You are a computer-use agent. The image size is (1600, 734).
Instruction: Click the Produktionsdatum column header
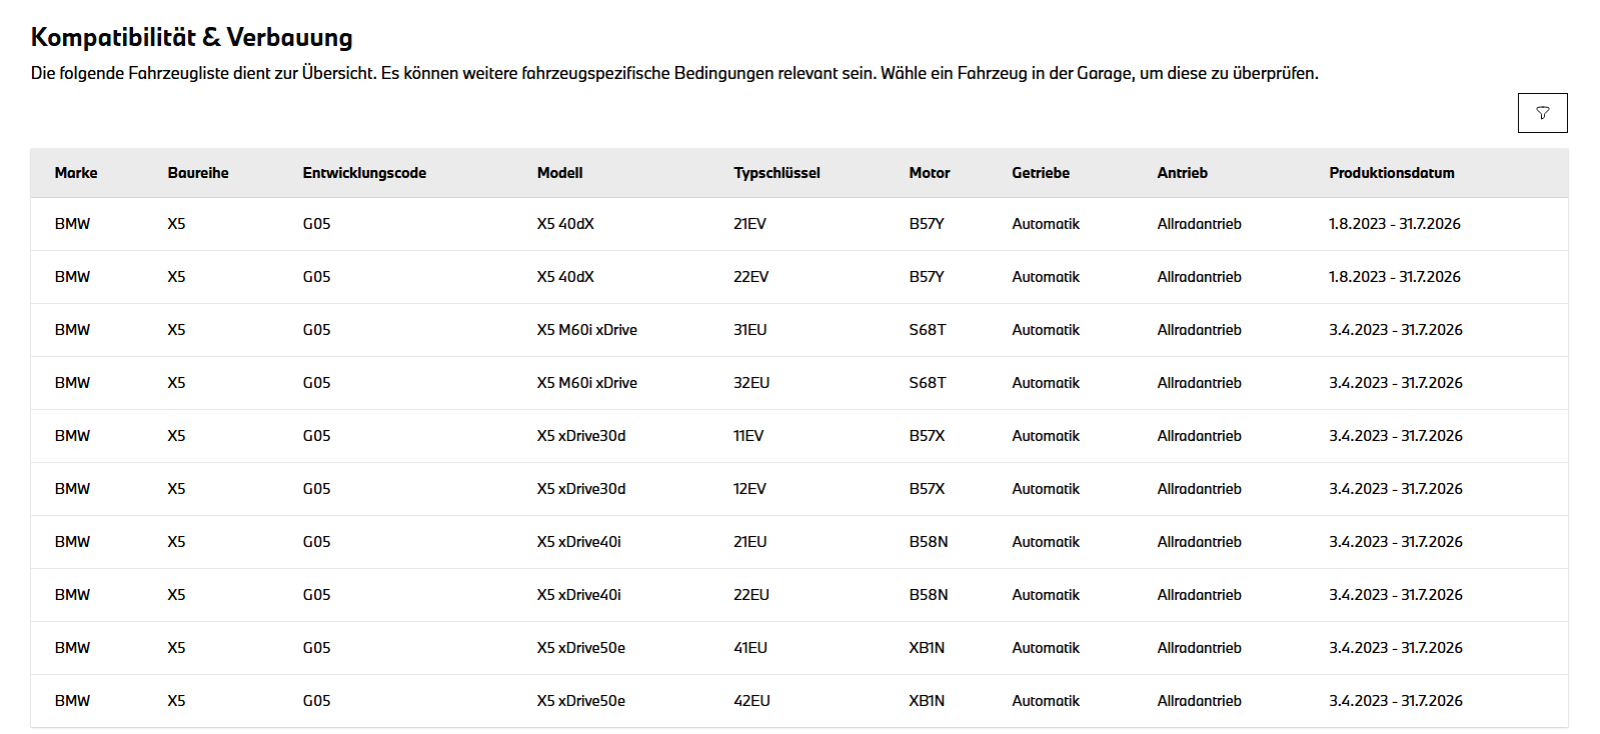1391,173
